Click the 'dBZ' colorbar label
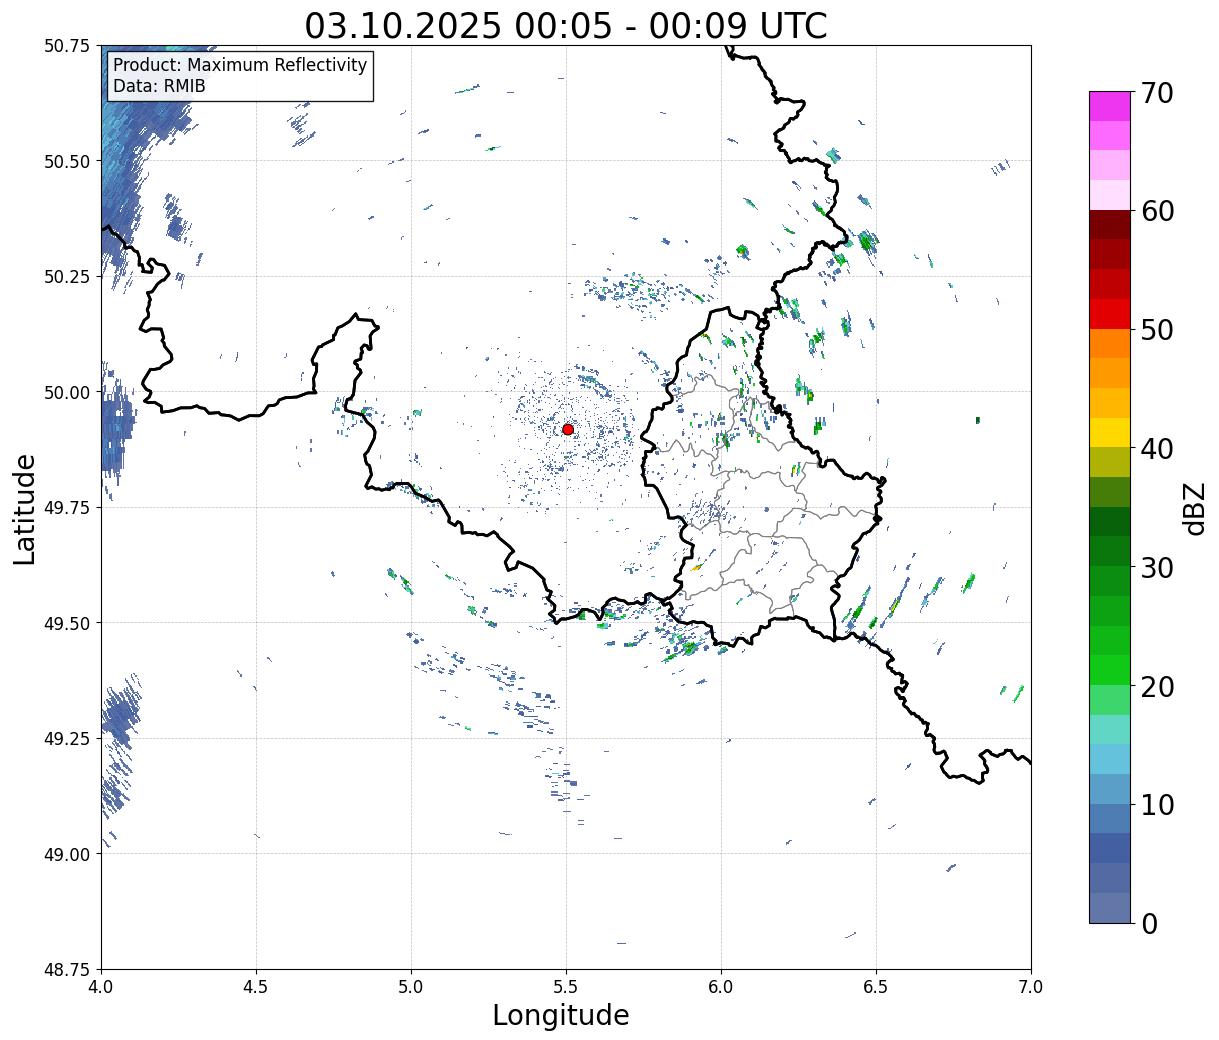The width and height of the screenshot is (1219, 1040). point(1194,507)
